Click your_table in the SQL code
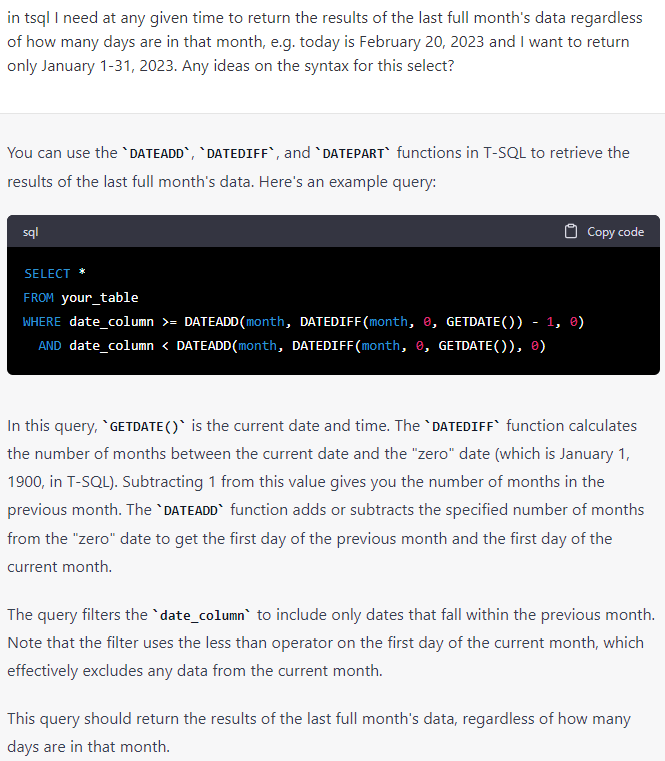 100,297
